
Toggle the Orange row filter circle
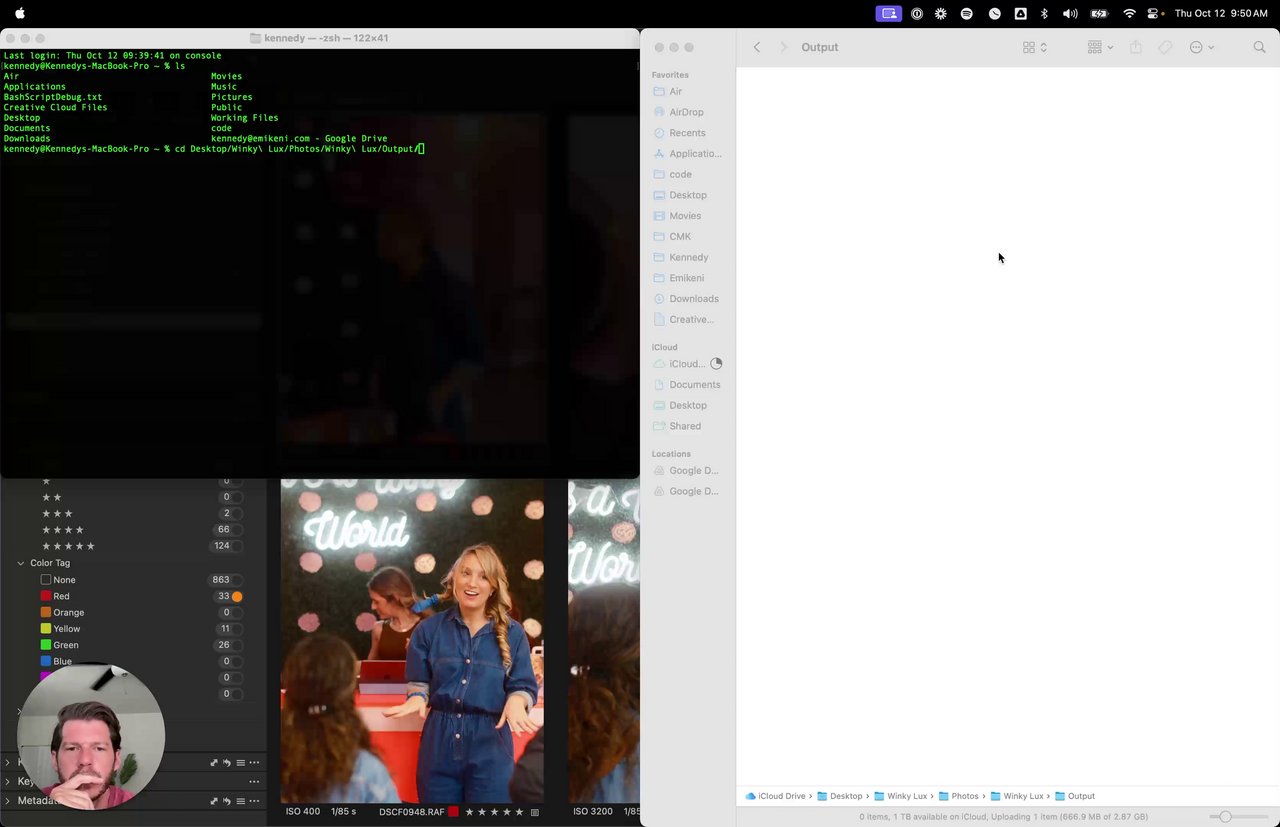tap(237, 613)
